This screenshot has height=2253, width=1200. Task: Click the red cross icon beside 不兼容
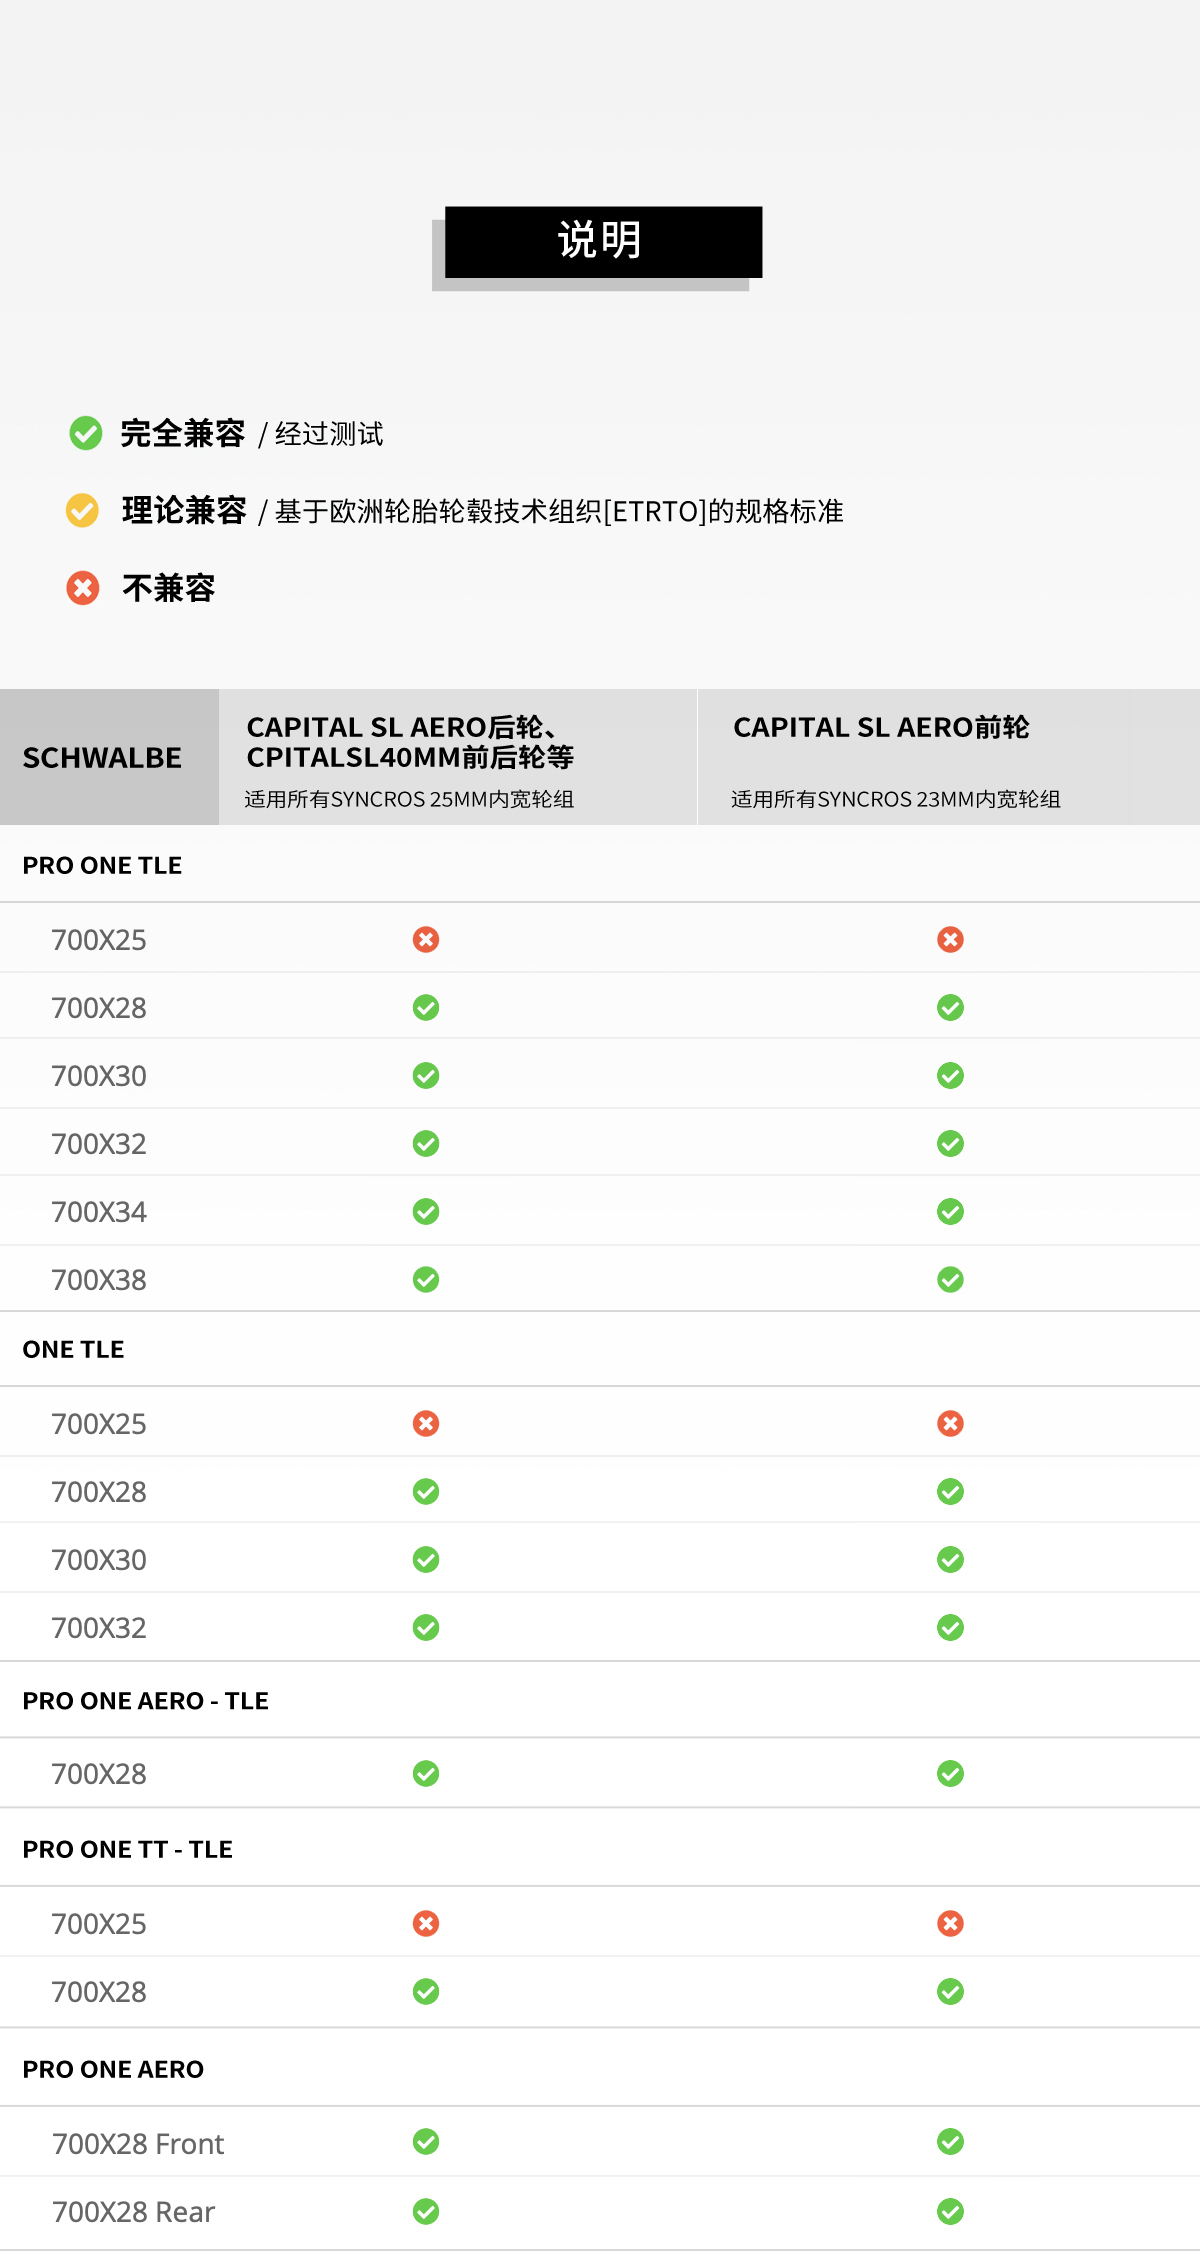click(x=83, y=588)
